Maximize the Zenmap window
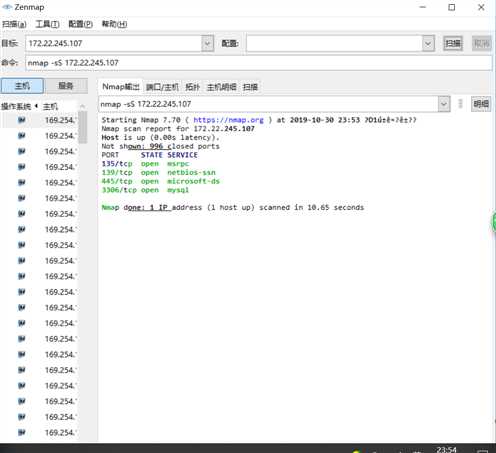The height and width of the screenshot is (453, 496). click(x=452, y=7)
